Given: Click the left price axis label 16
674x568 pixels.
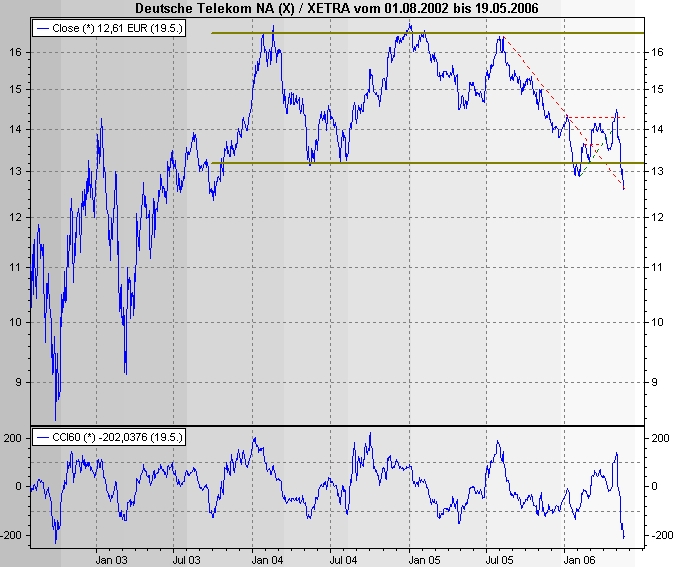Looking at the screenshot, I should 15,52.
